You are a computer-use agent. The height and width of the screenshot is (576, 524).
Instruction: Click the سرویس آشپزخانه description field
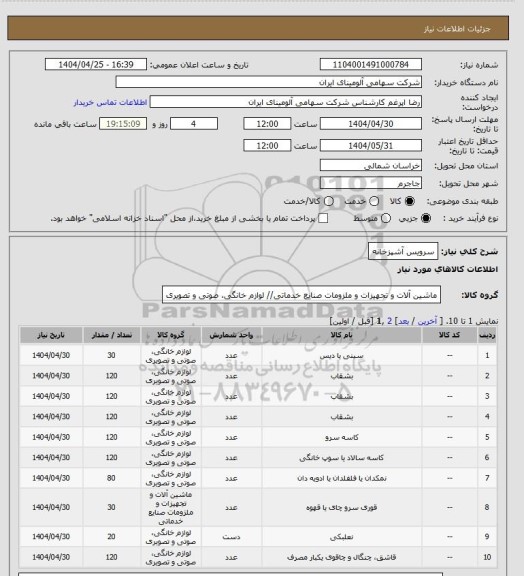pos(403,251)
